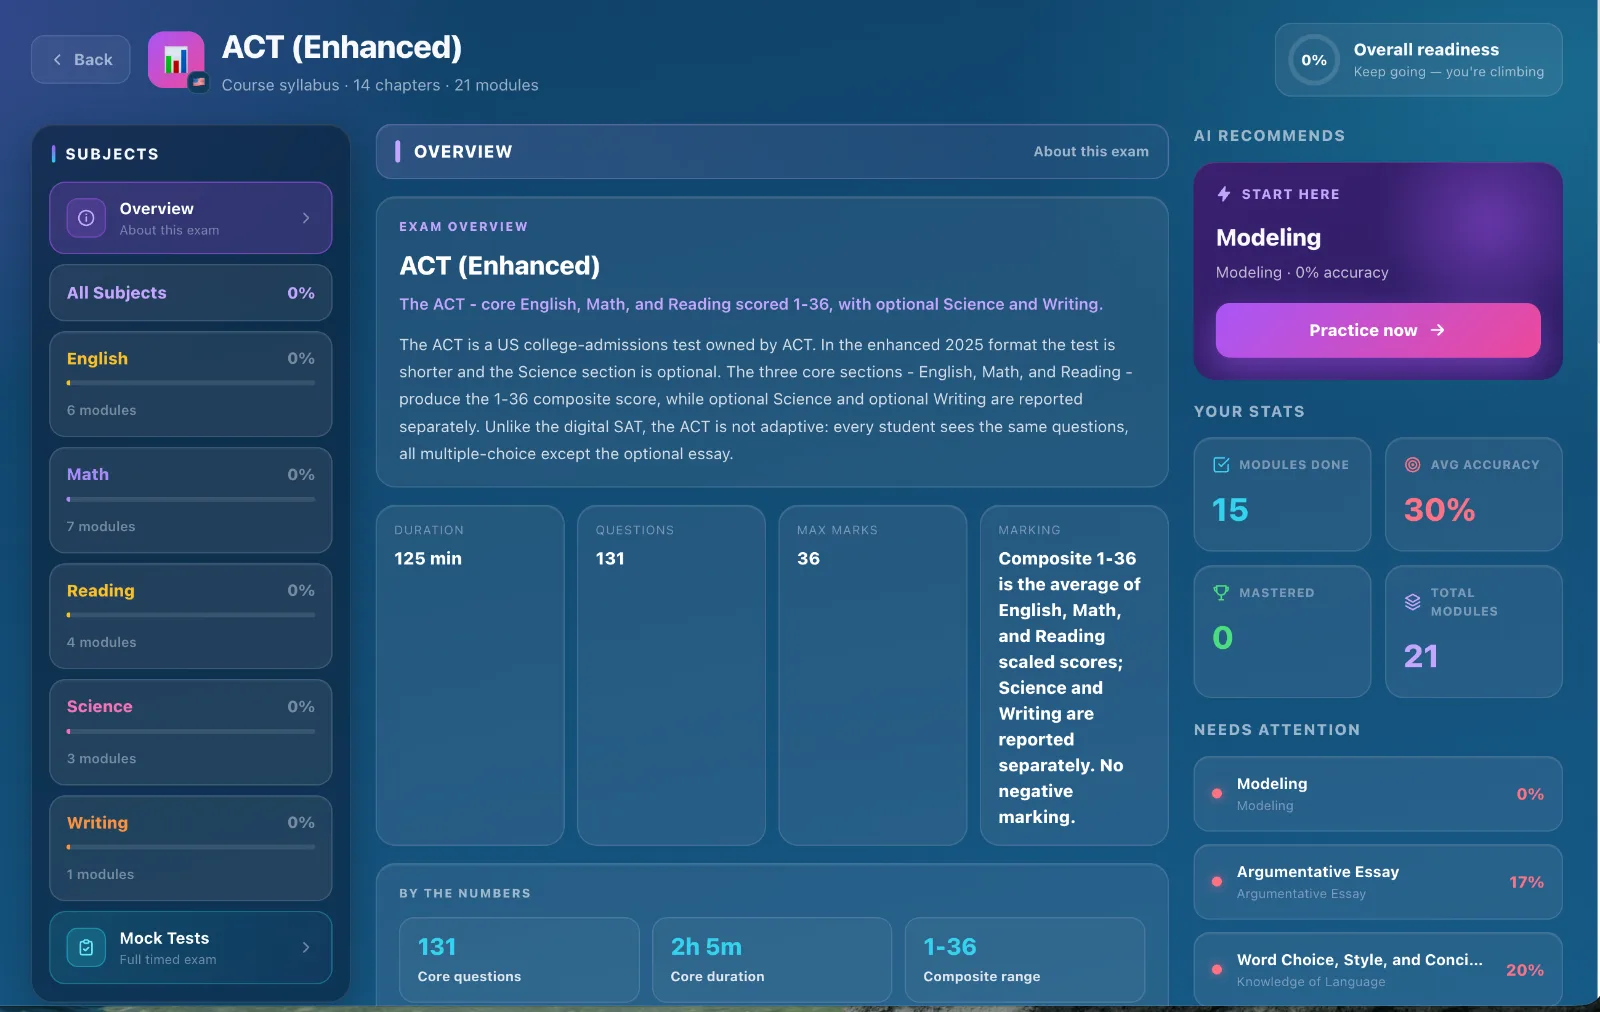Open Word Choice, Style, and Conci... item

(x=1378, y=968)
